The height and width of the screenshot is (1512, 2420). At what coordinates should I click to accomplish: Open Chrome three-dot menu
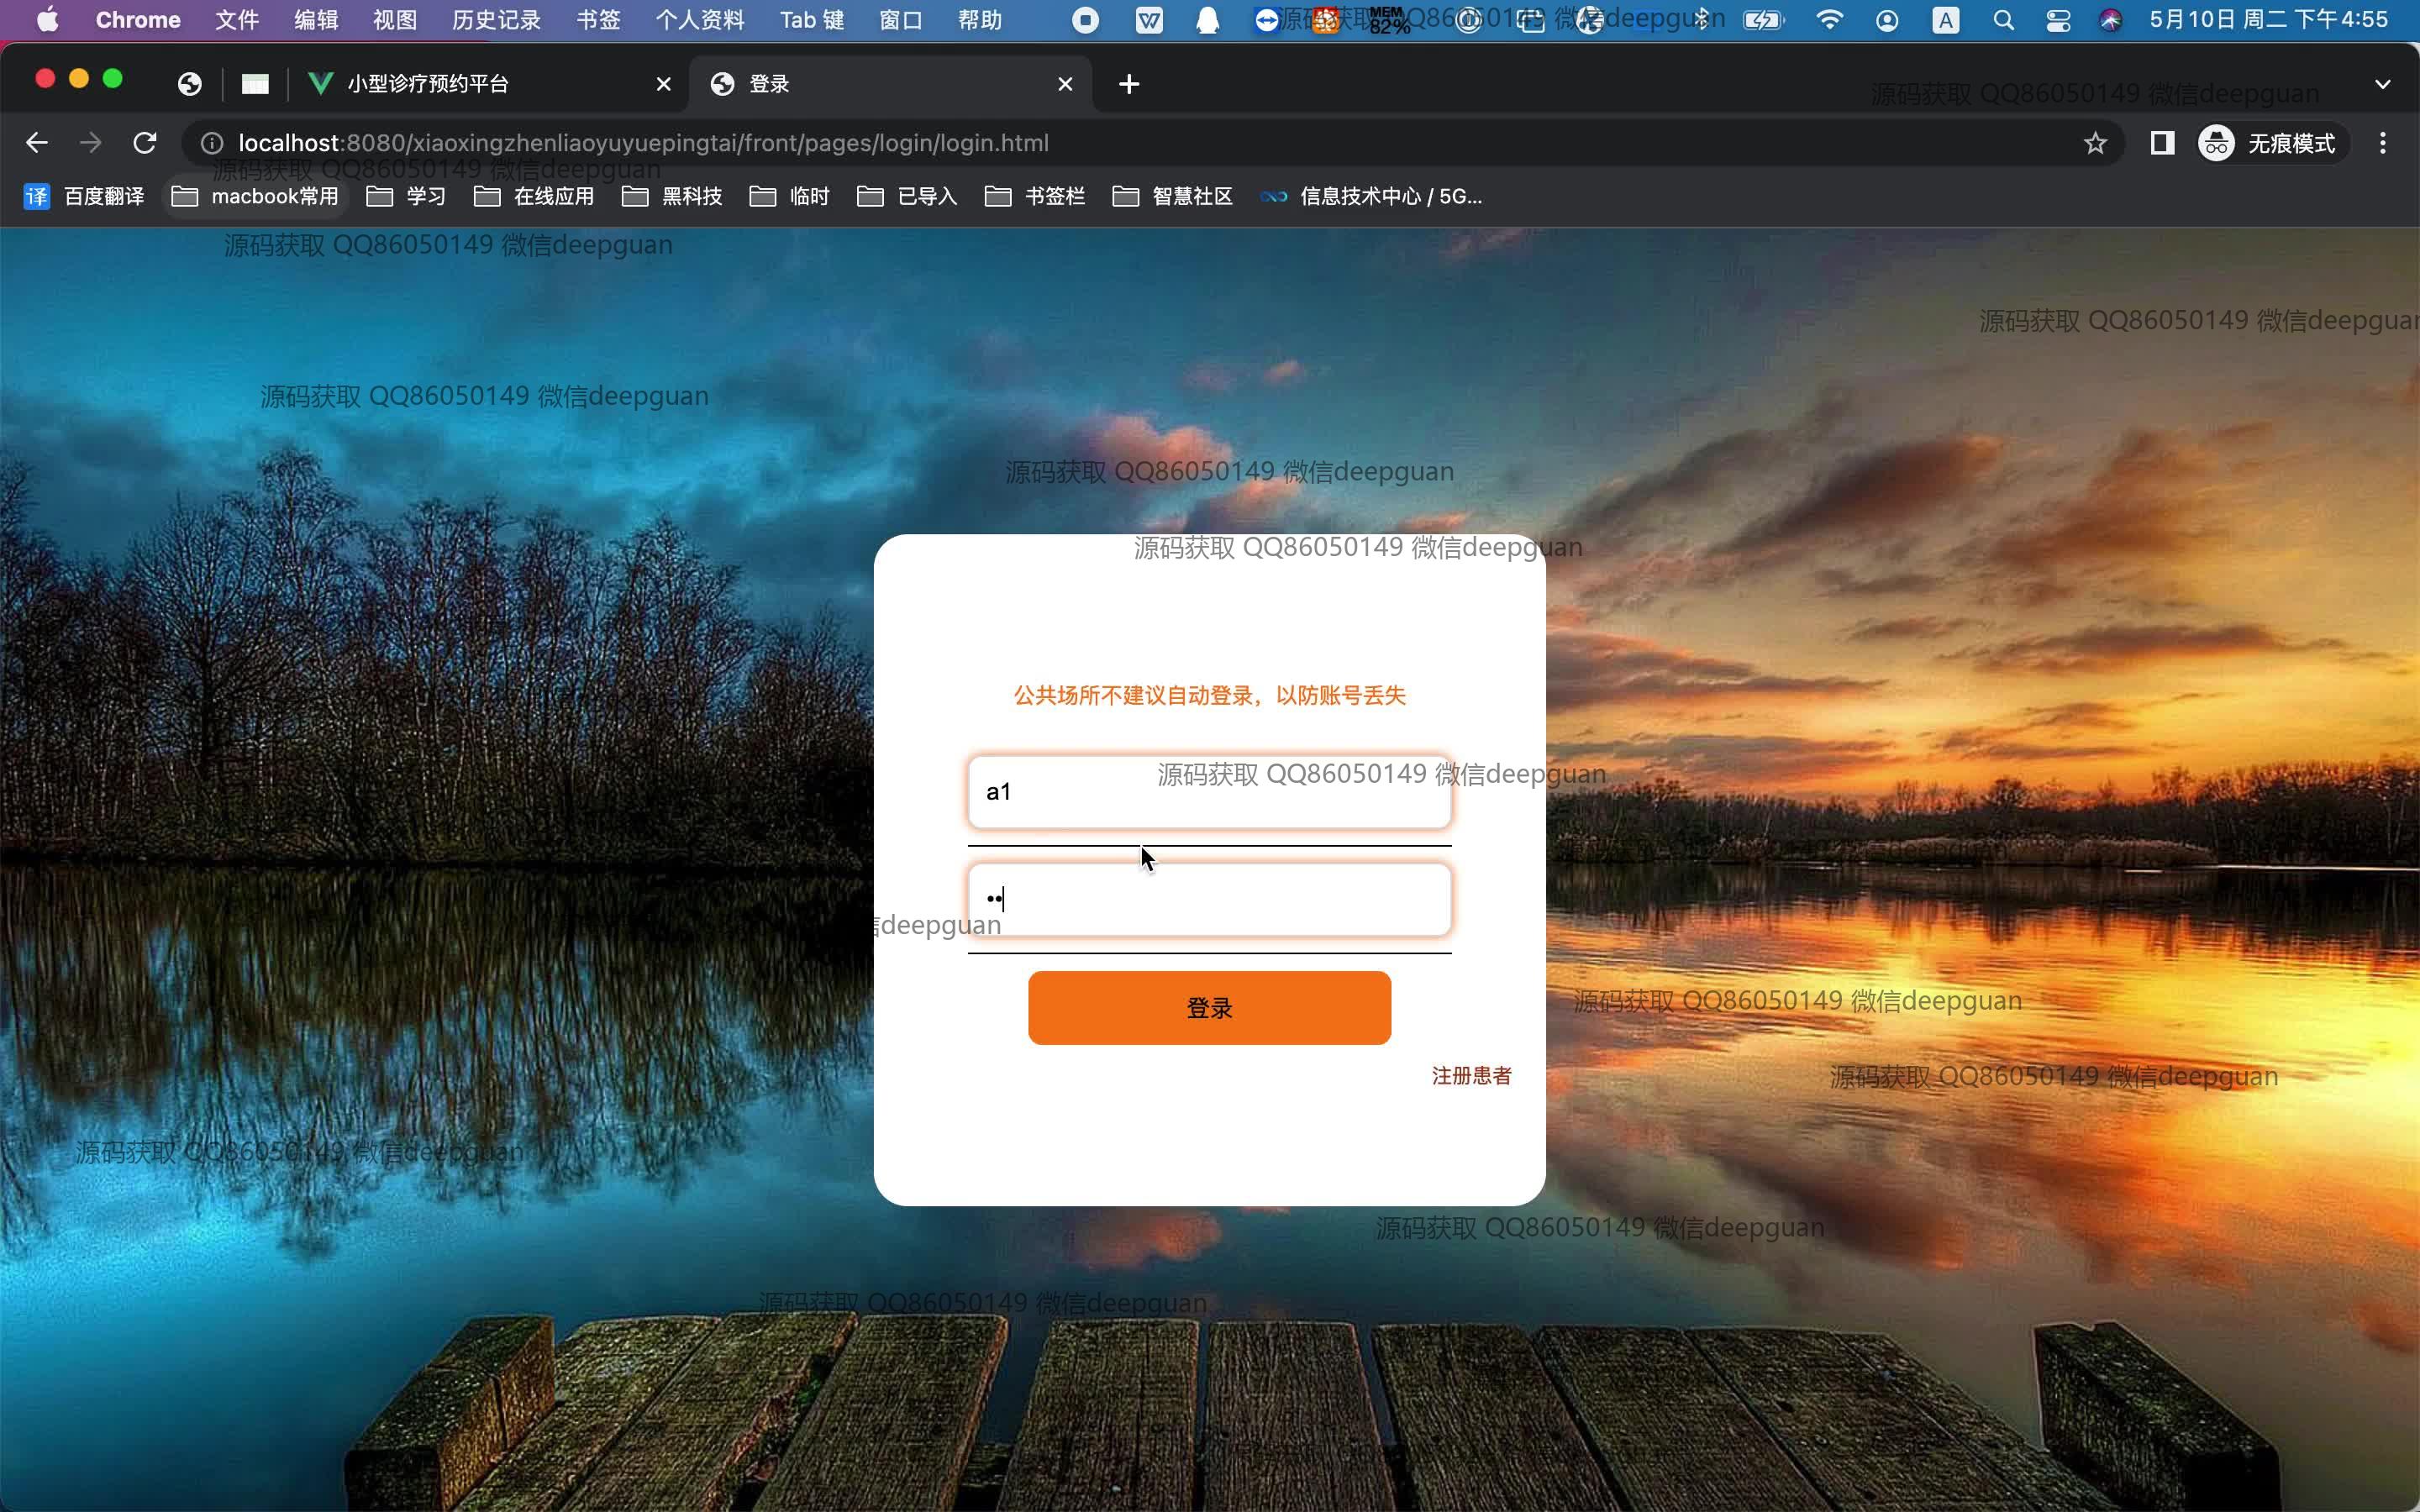tap(2382, 143)
